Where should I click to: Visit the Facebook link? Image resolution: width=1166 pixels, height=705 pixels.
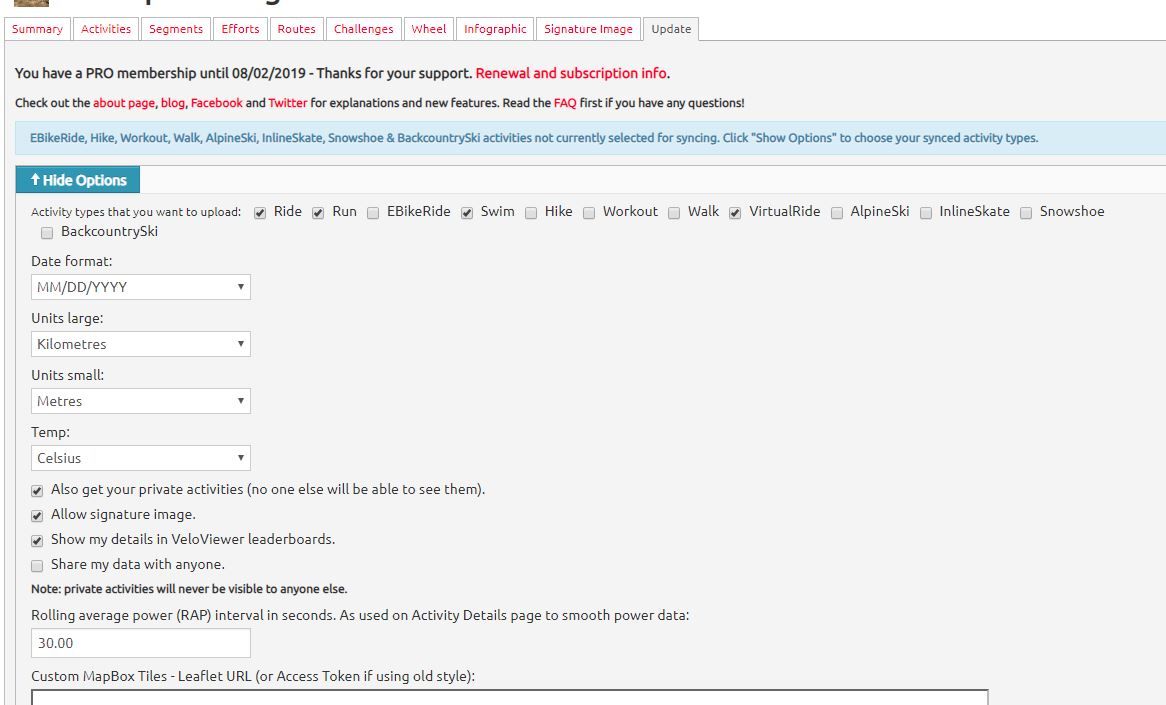pos(216,103)
